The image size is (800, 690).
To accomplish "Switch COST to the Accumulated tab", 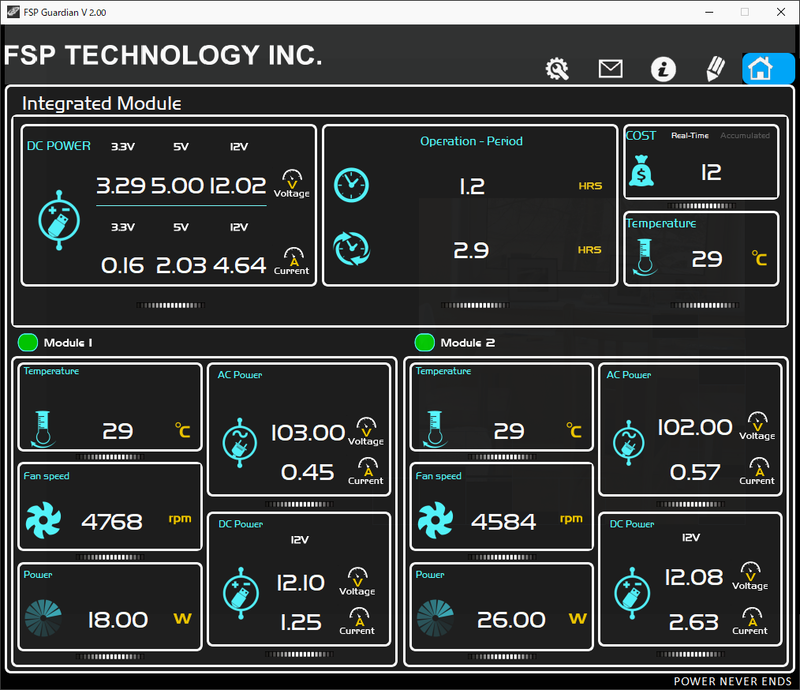I will click(x=745, y=135).
